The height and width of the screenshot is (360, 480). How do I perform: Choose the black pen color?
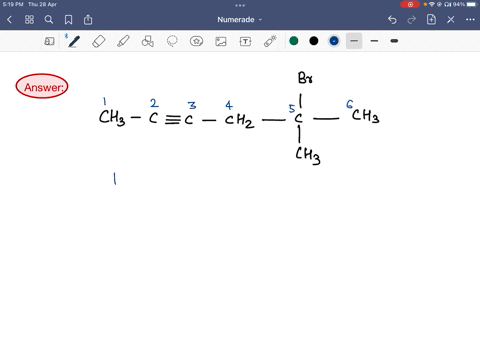(x=314, y=41)
